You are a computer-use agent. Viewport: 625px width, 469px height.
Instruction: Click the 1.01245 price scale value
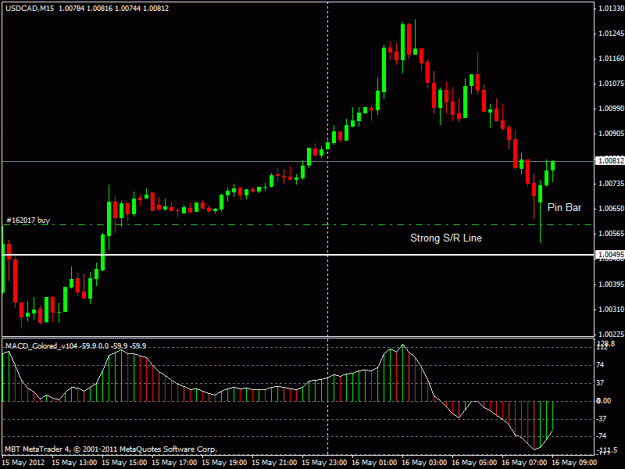point(611,33)
